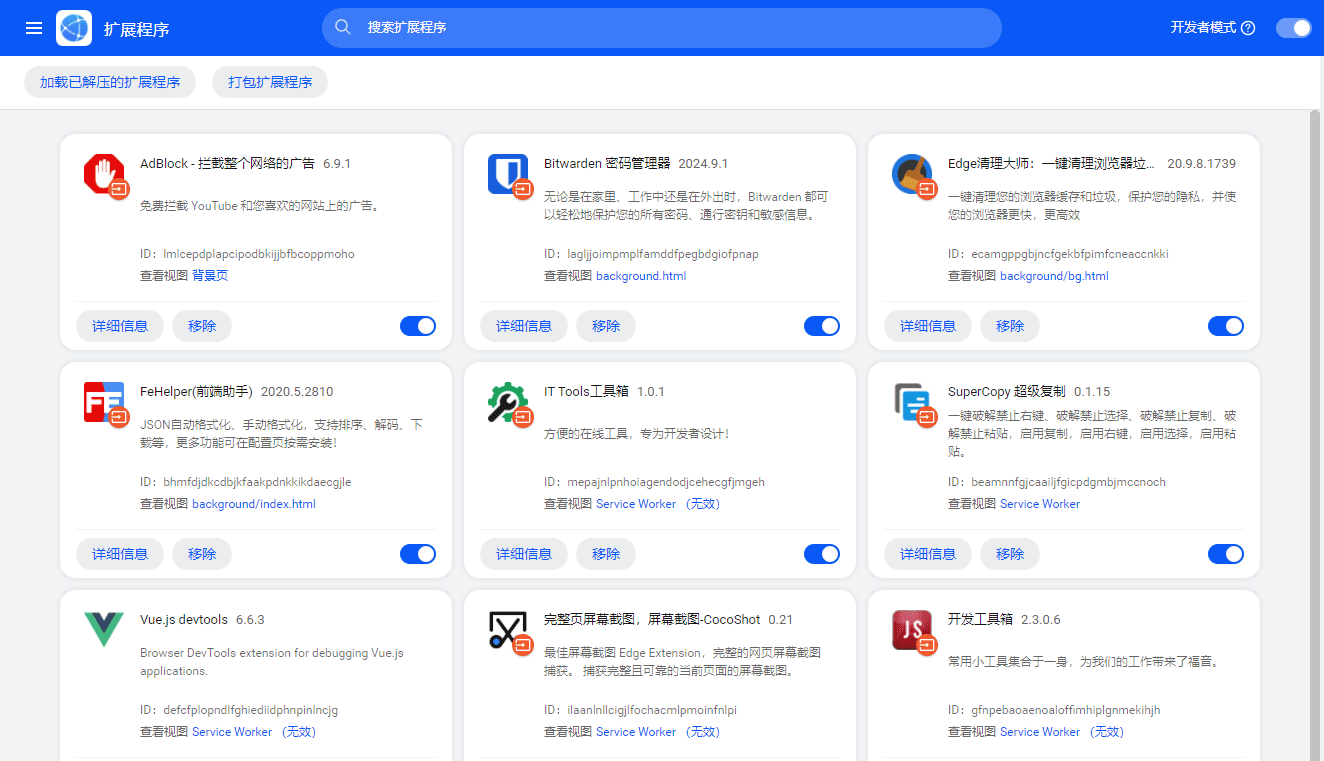Remove the Edge清理大师 extension
Image resolution: width=1324 pixels, height=761 pixels.
pos(1010,326)
